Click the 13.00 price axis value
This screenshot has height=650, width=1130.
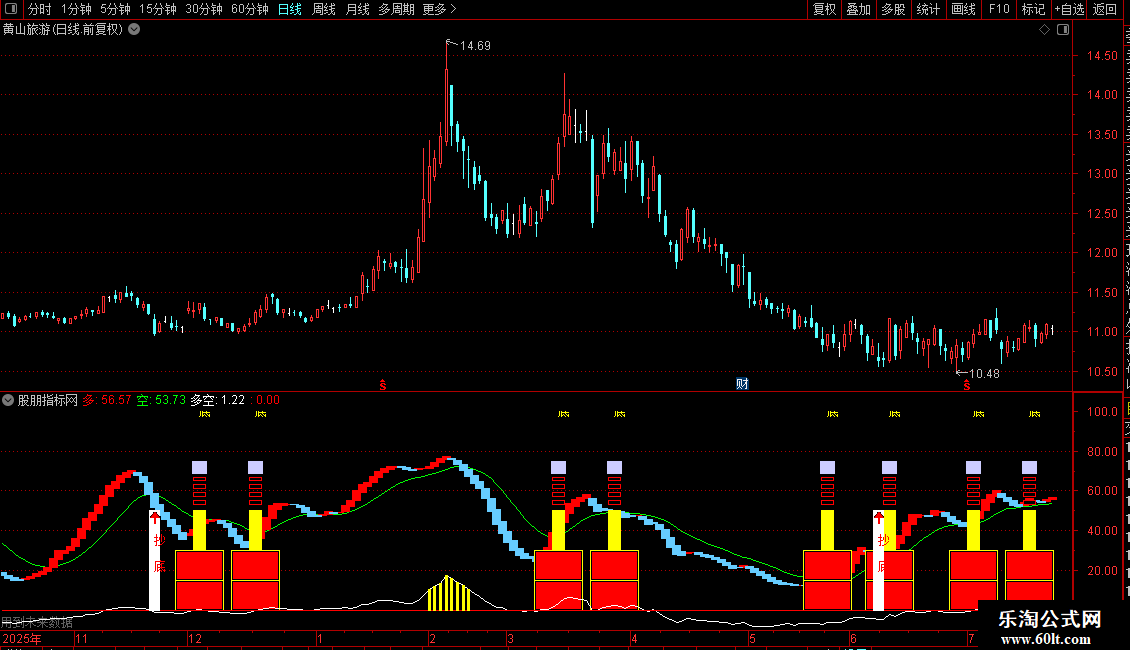[1102, 174]
